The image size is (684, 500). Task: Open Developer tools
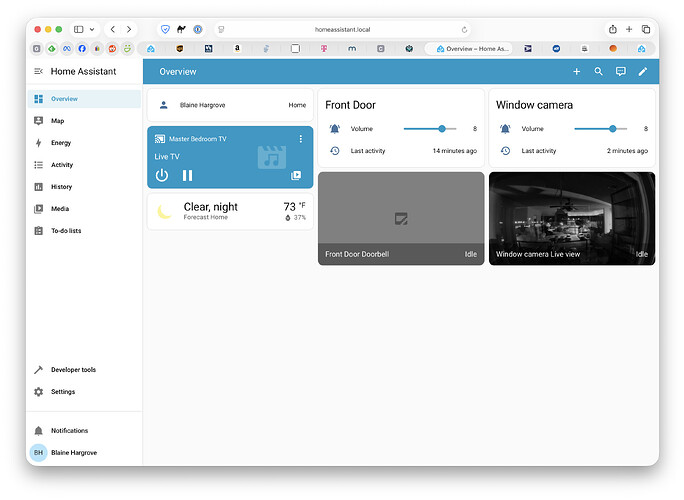click(x=85, y=370)
